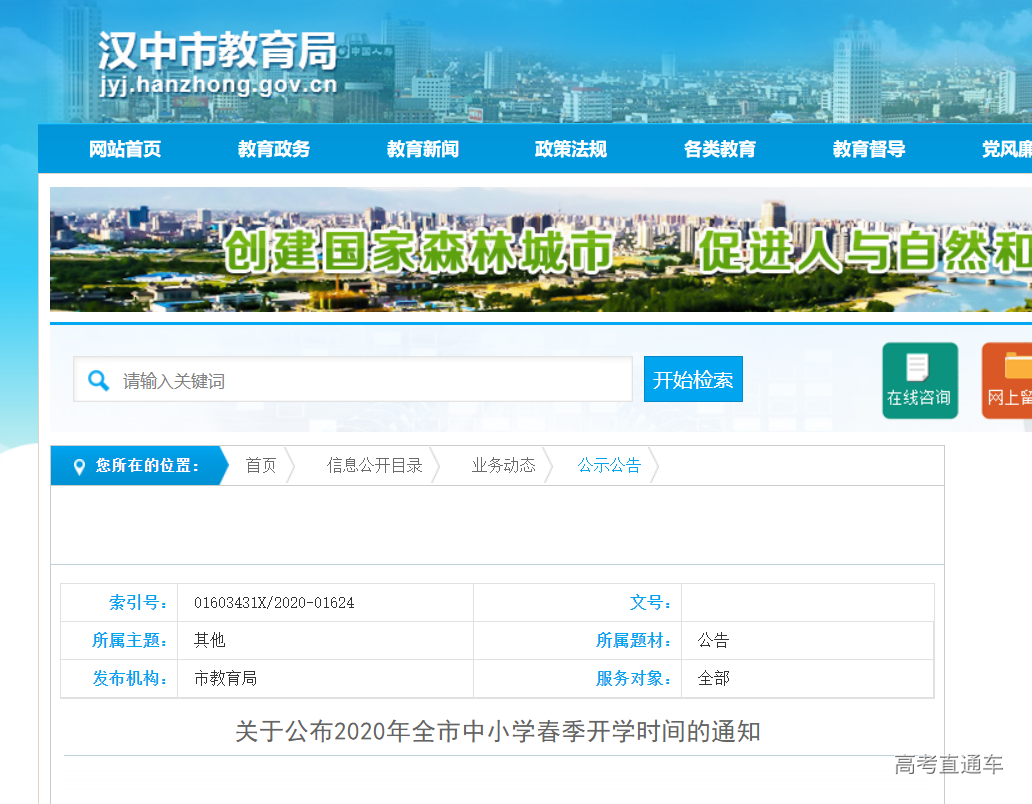Viewport: 1032px width, 804px height.
Task: Click the location pin icon in breadcrumb
Action: tap(80, 467)
